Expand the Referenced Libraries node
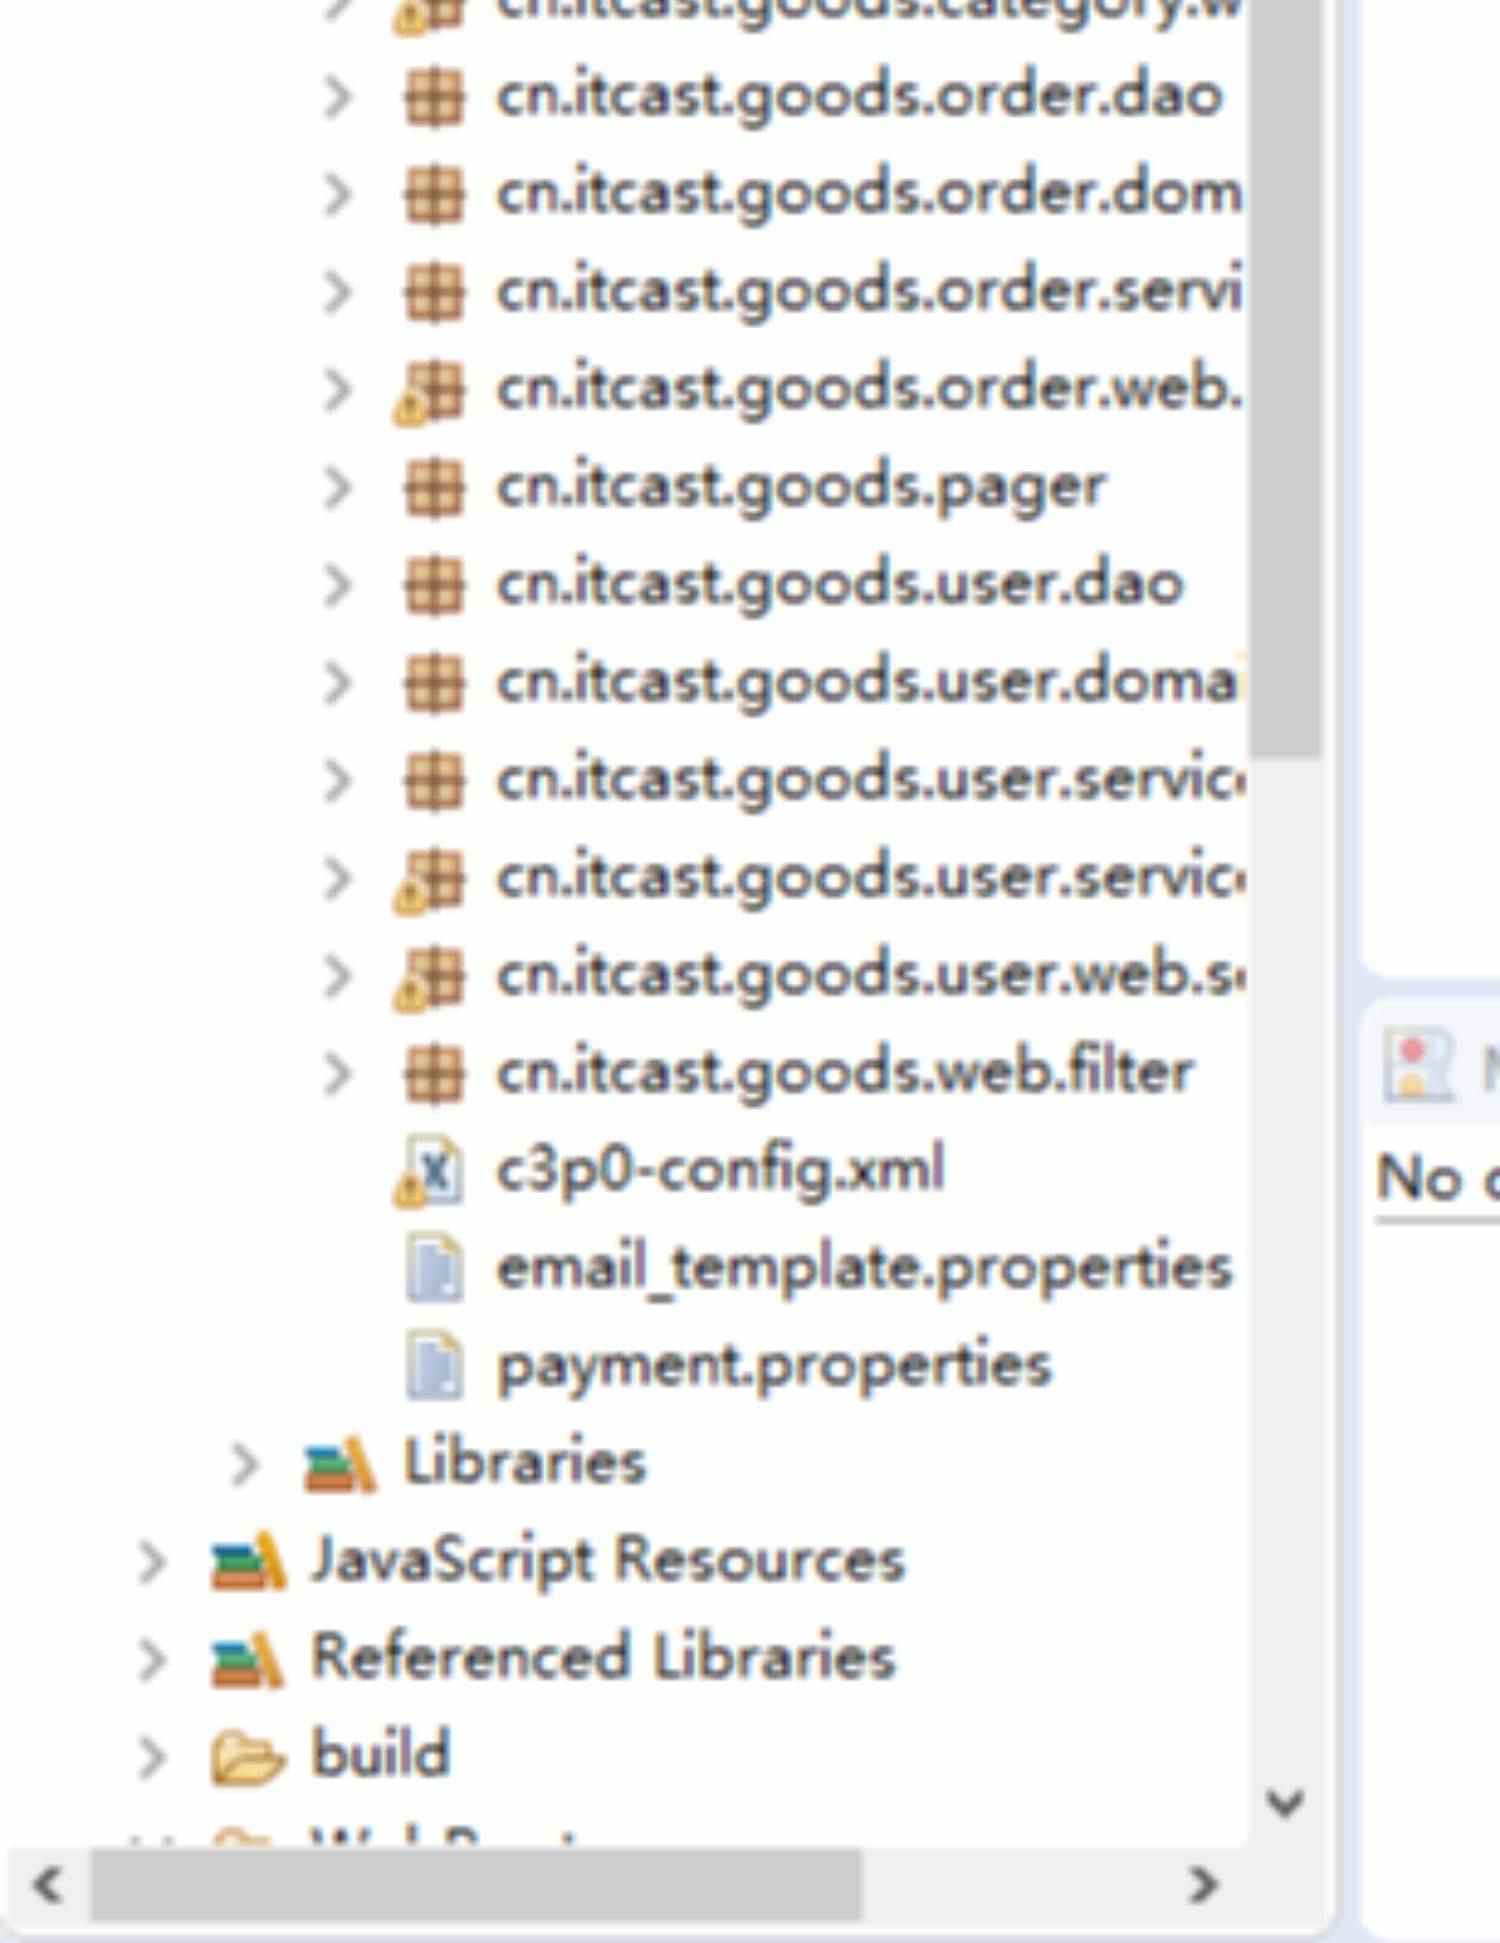Image resolution: width=1500 pixels, height=1943 pixels. (152, 1660)
